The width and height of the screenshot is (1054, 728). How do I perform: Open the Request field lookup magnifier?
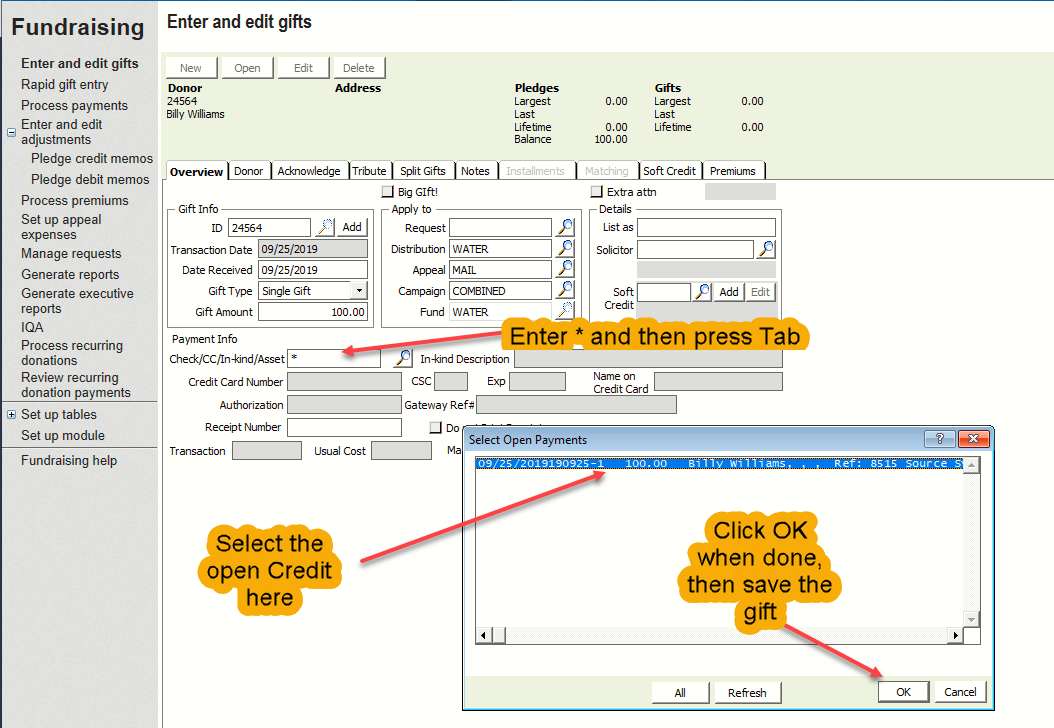coord(566,228)
